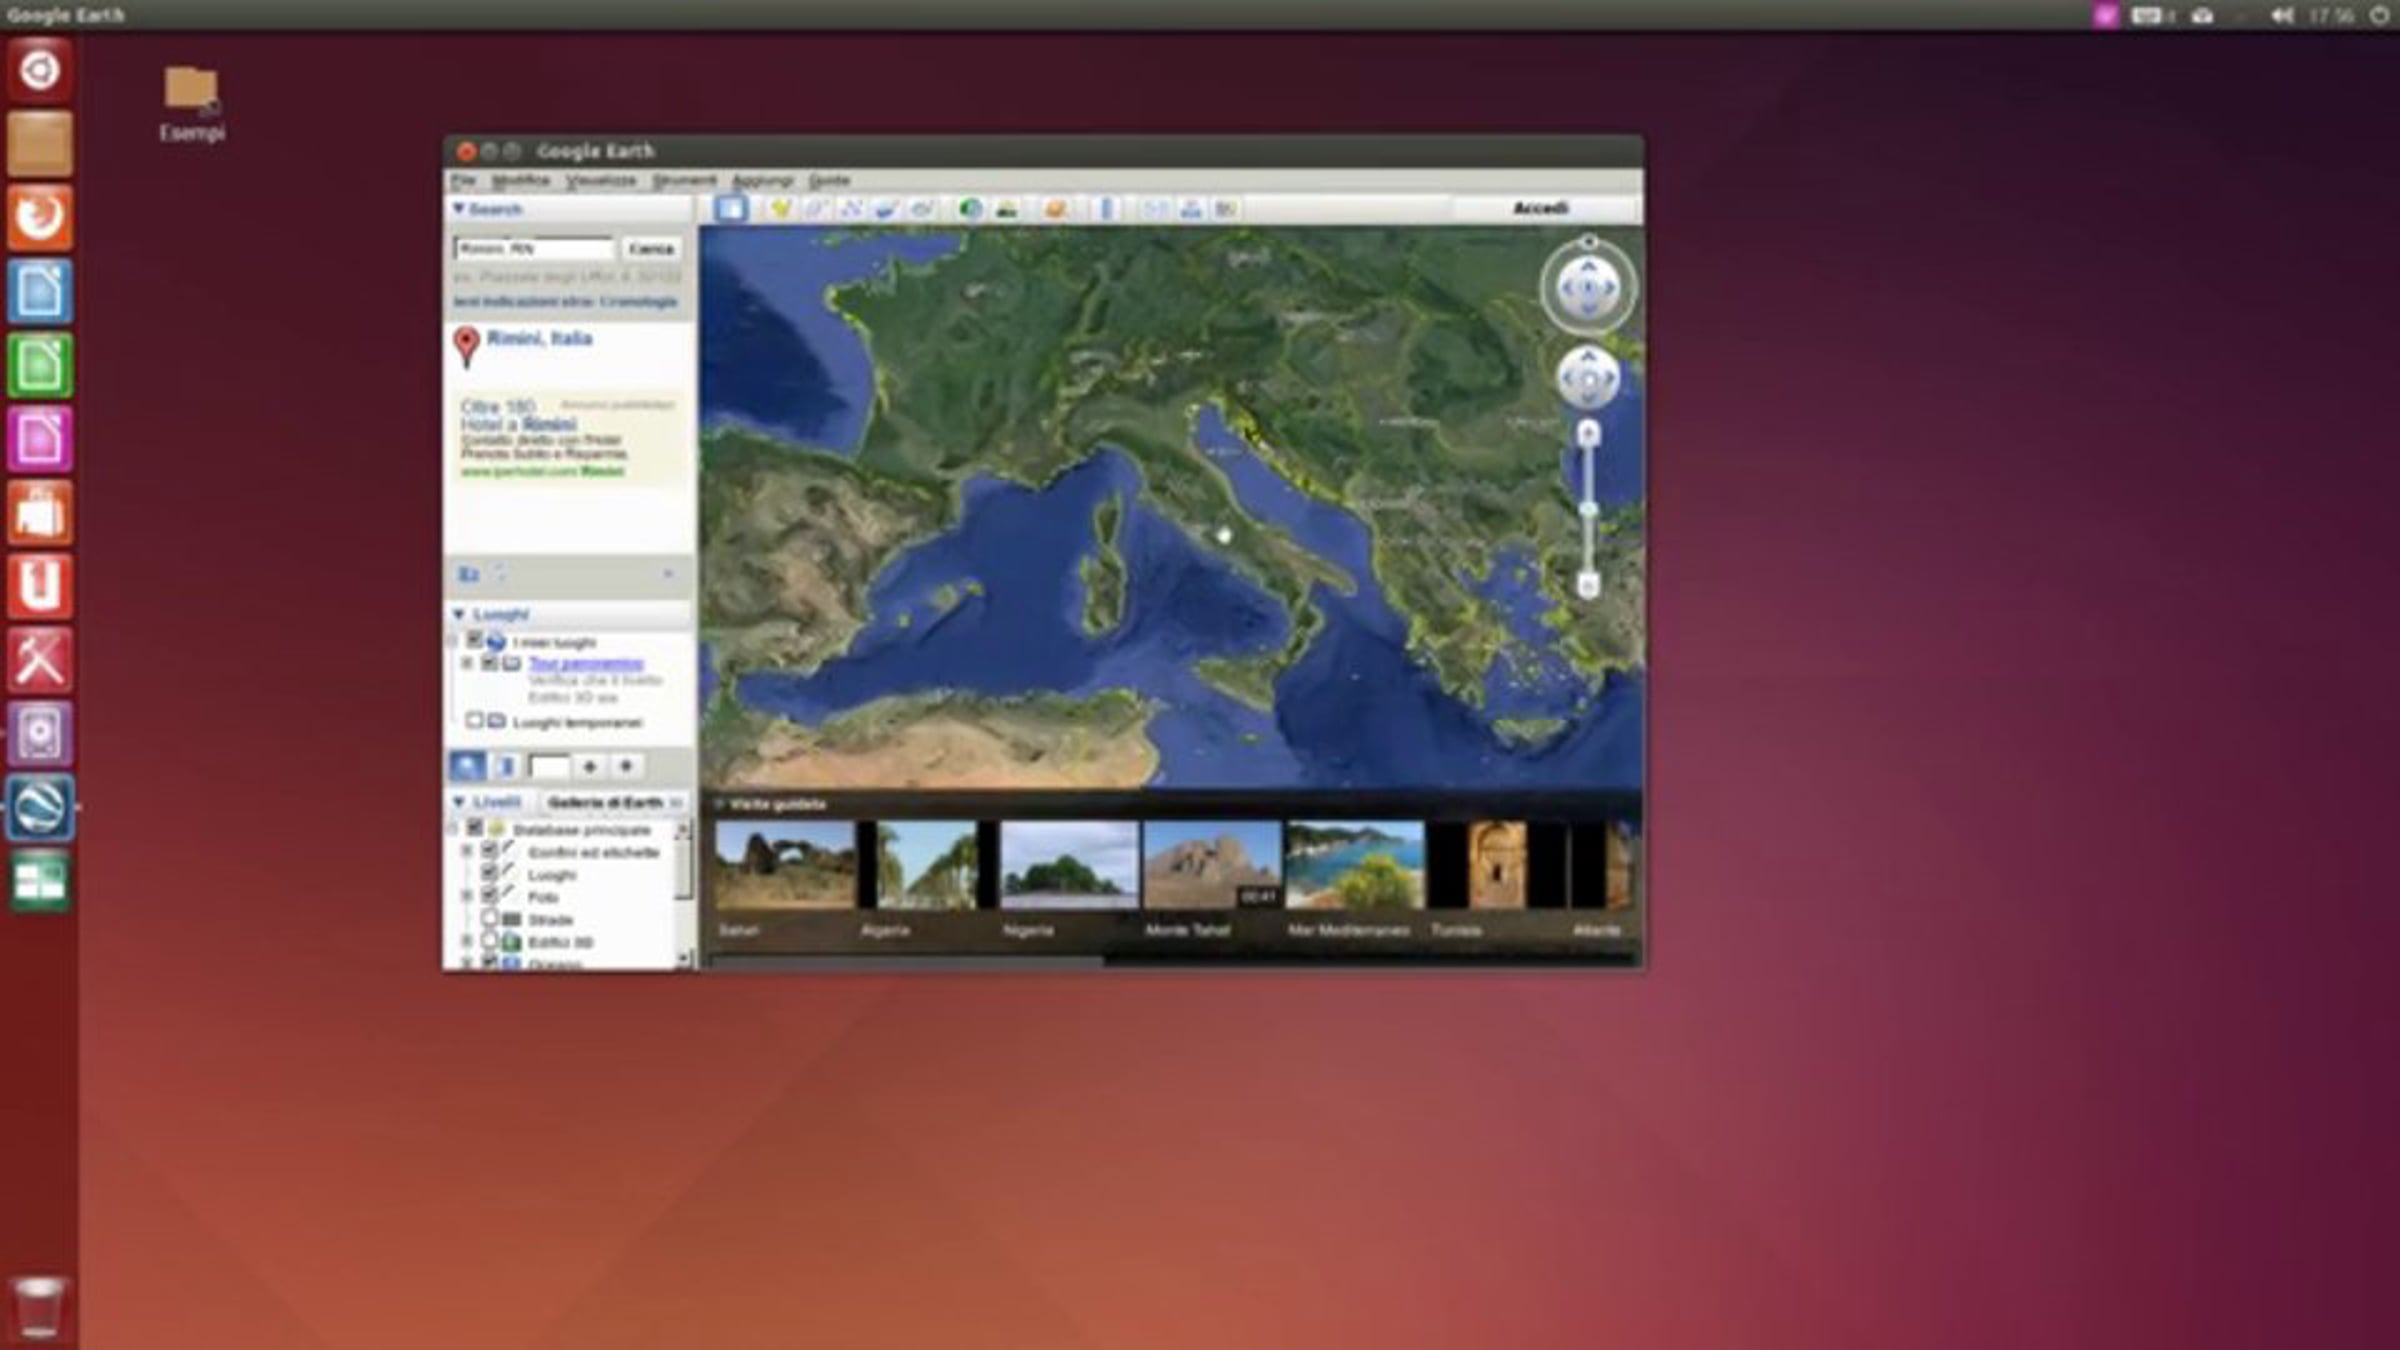
Task: Check the Luoghi temporanei checkbox
Action: [x=474, y=721]
